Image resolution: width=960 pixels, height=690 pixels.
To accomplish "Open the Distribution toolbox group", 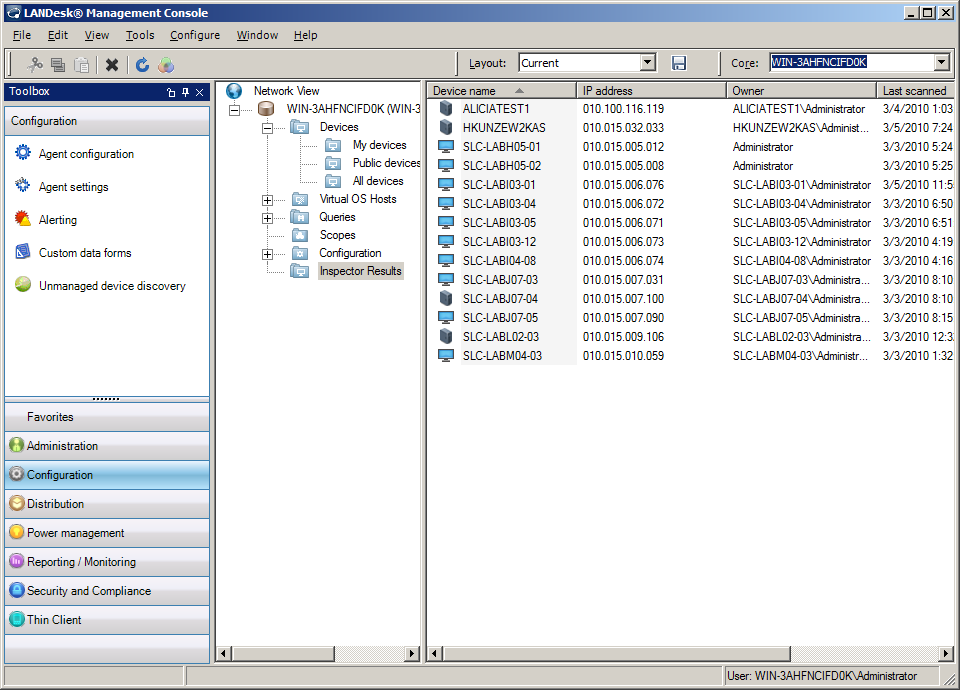I will tap(107, 504).
